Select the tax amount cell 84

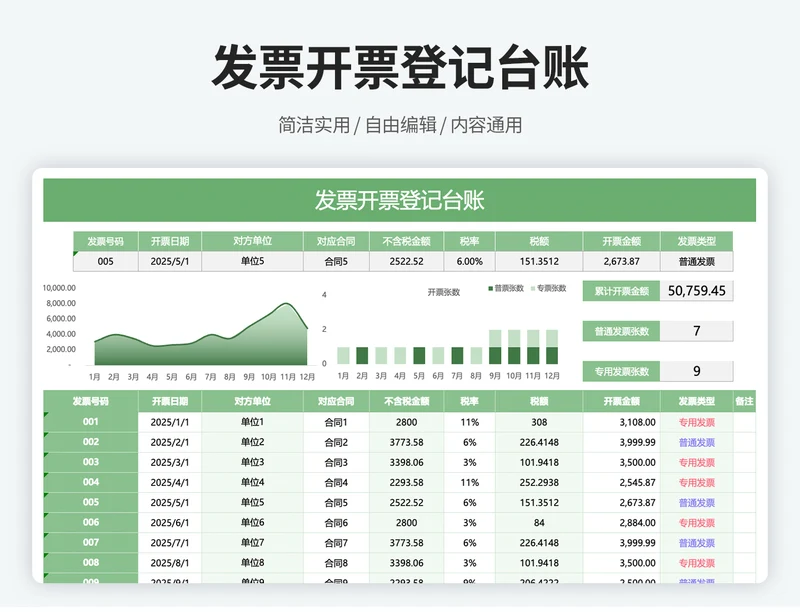[x=539, y=523]
